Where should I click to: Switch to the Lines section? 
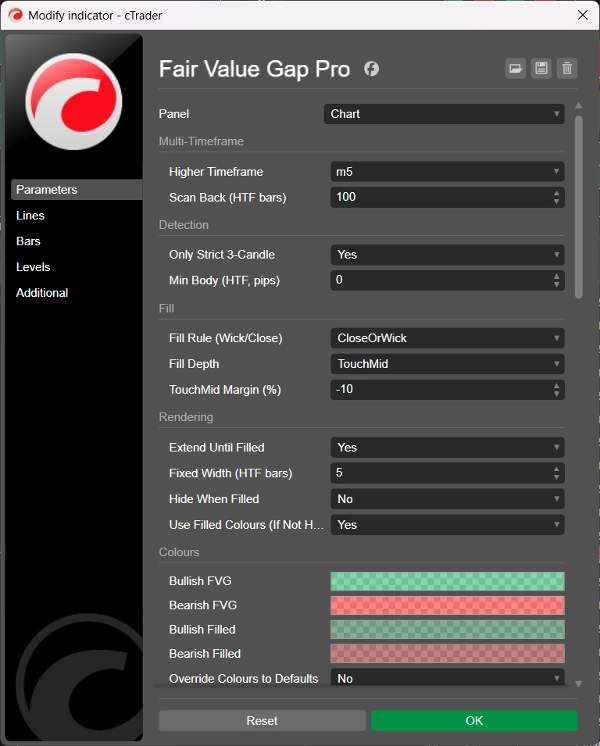31,216
